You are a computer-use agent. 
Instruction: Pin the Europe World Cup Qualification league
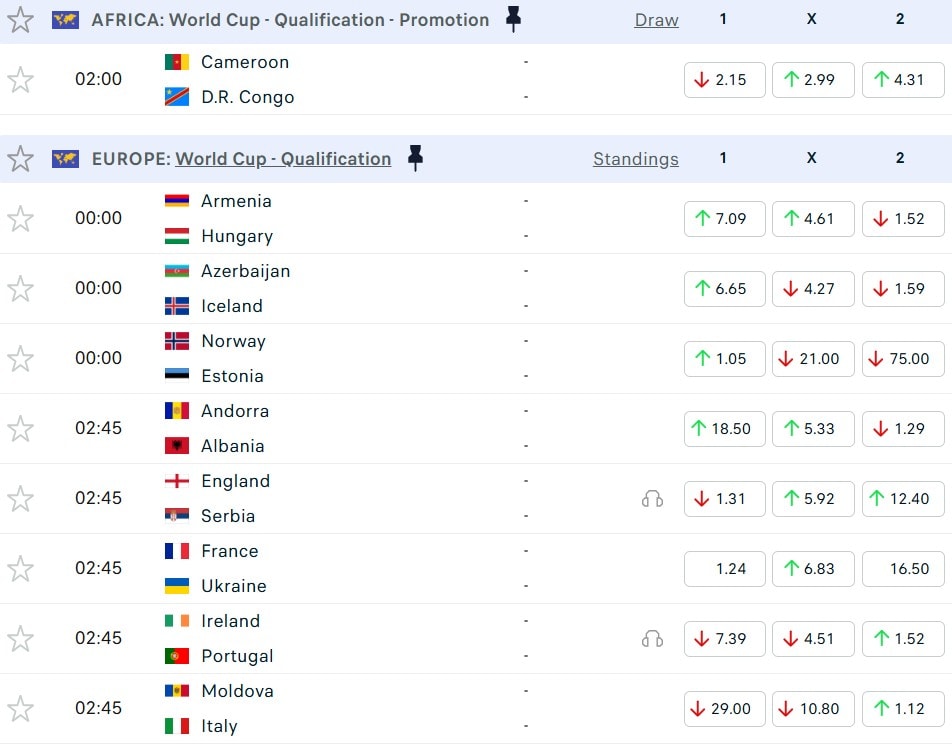[416, 158]
